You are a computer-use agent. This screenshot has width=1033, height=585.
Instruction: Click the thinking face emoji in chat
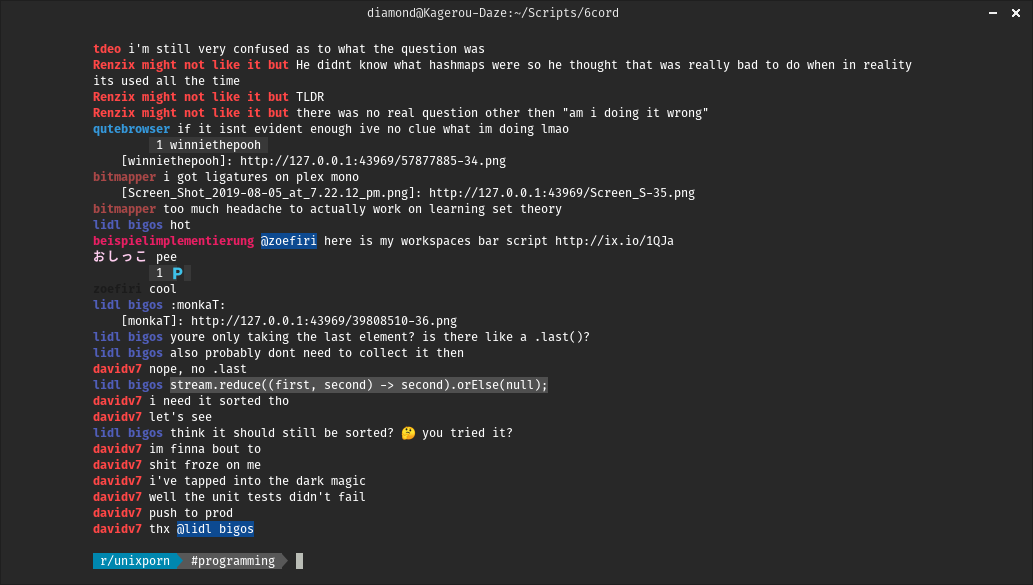pyautogui.click(x=406, y=433)
